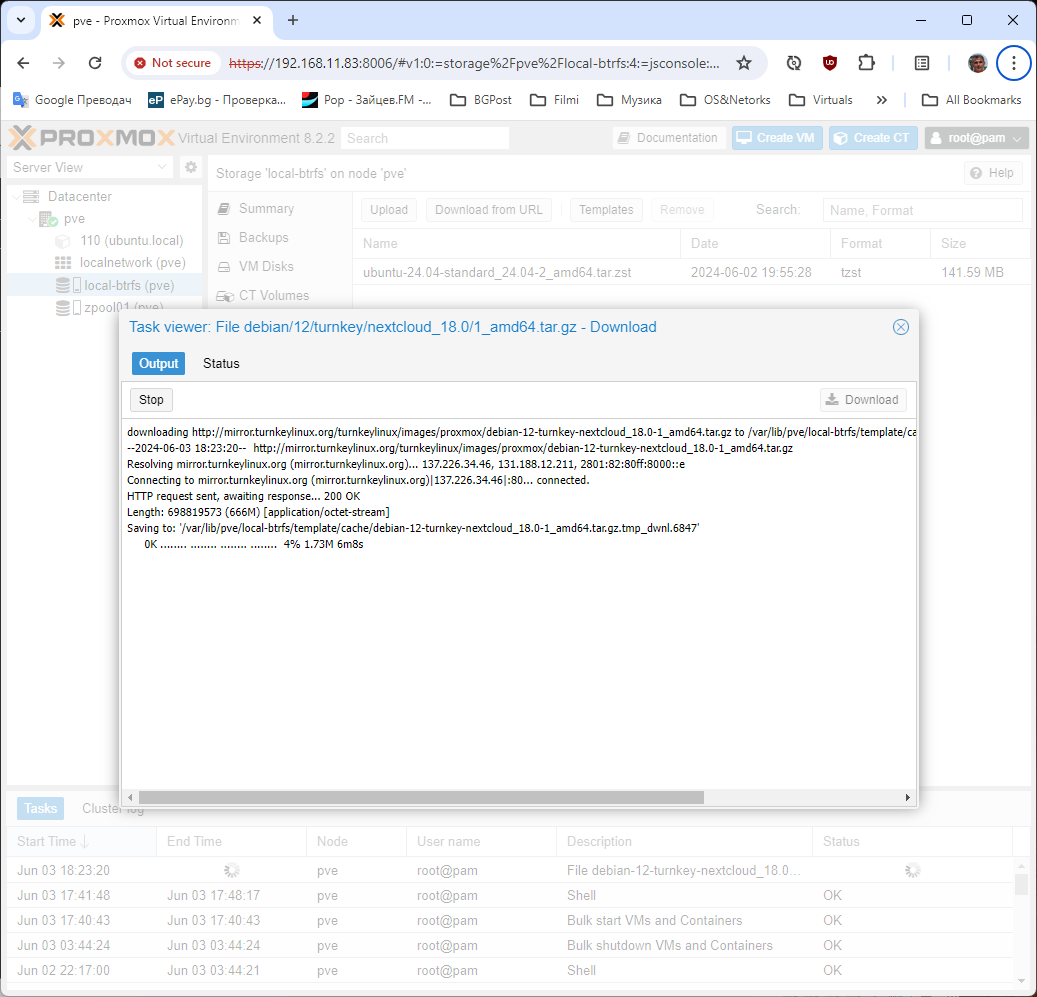Sort templates by the Date column header
The width and height of the screenshot is (1037, 997).
pos(755,243)
